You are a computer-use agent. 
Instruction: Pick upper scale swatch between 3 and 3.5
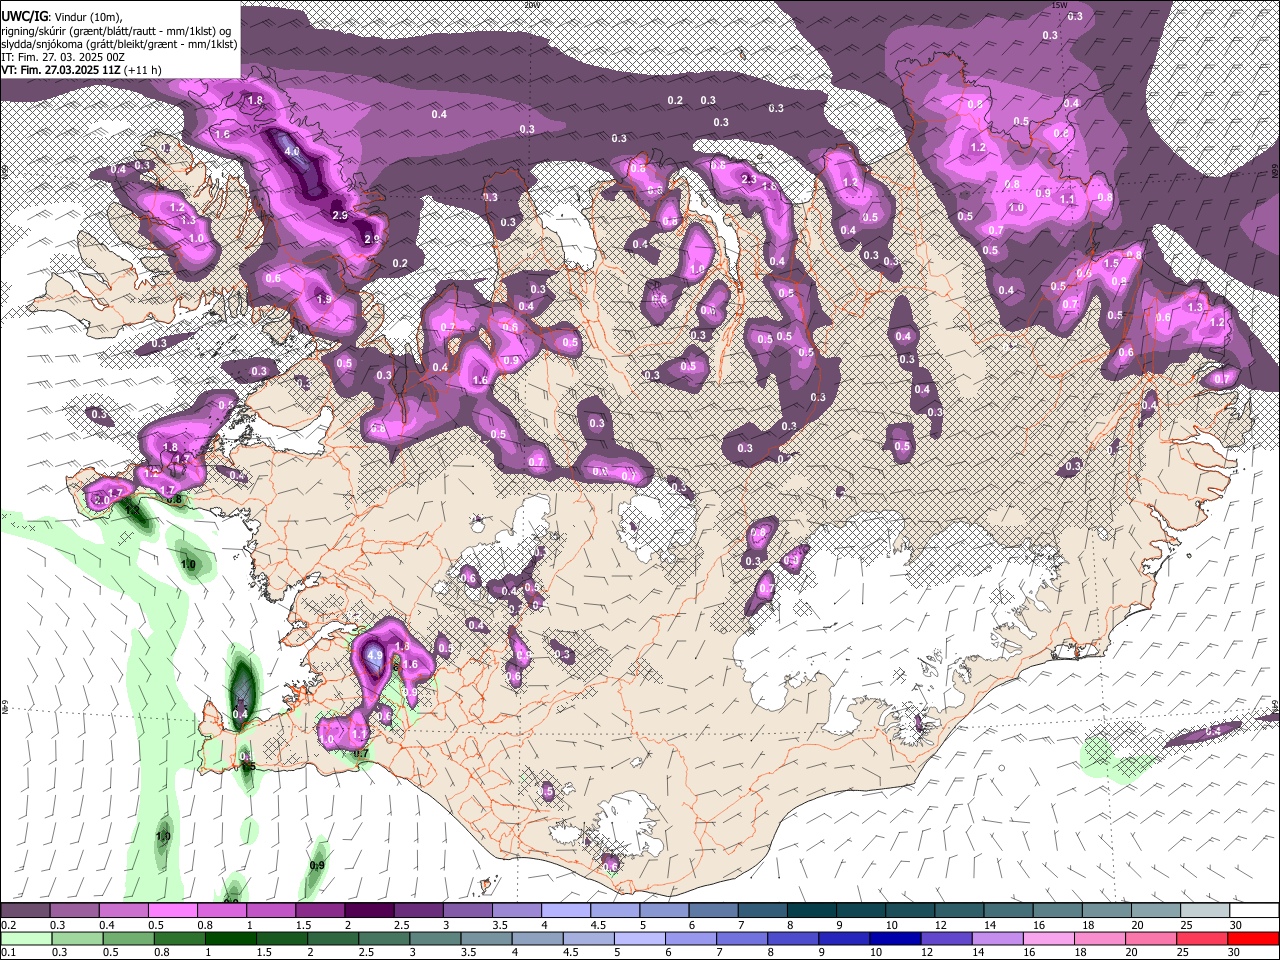pos(466,910)
